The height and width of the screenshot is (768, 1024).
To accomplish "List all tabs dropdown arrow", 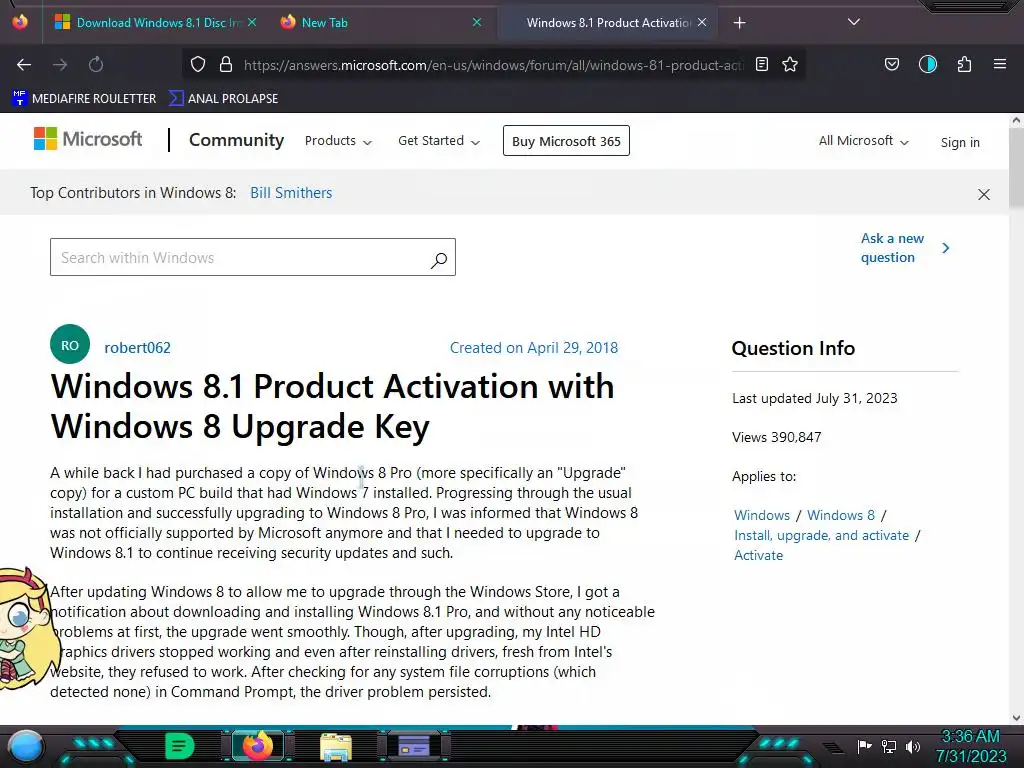I will pyautogui.click(x=854, y=22).
